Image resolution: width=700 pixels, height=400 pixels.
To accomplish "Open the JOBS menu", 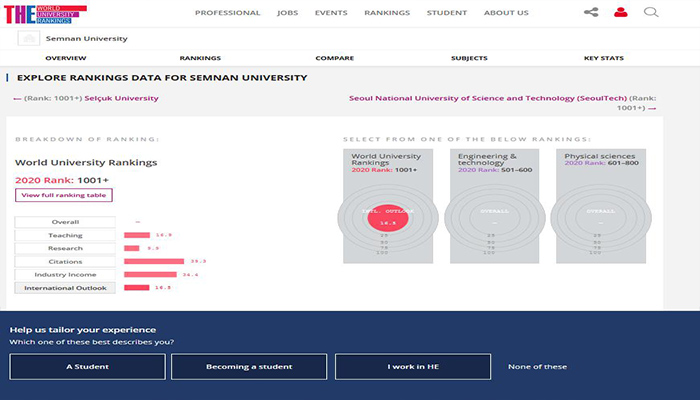I will tap(288, 13).
